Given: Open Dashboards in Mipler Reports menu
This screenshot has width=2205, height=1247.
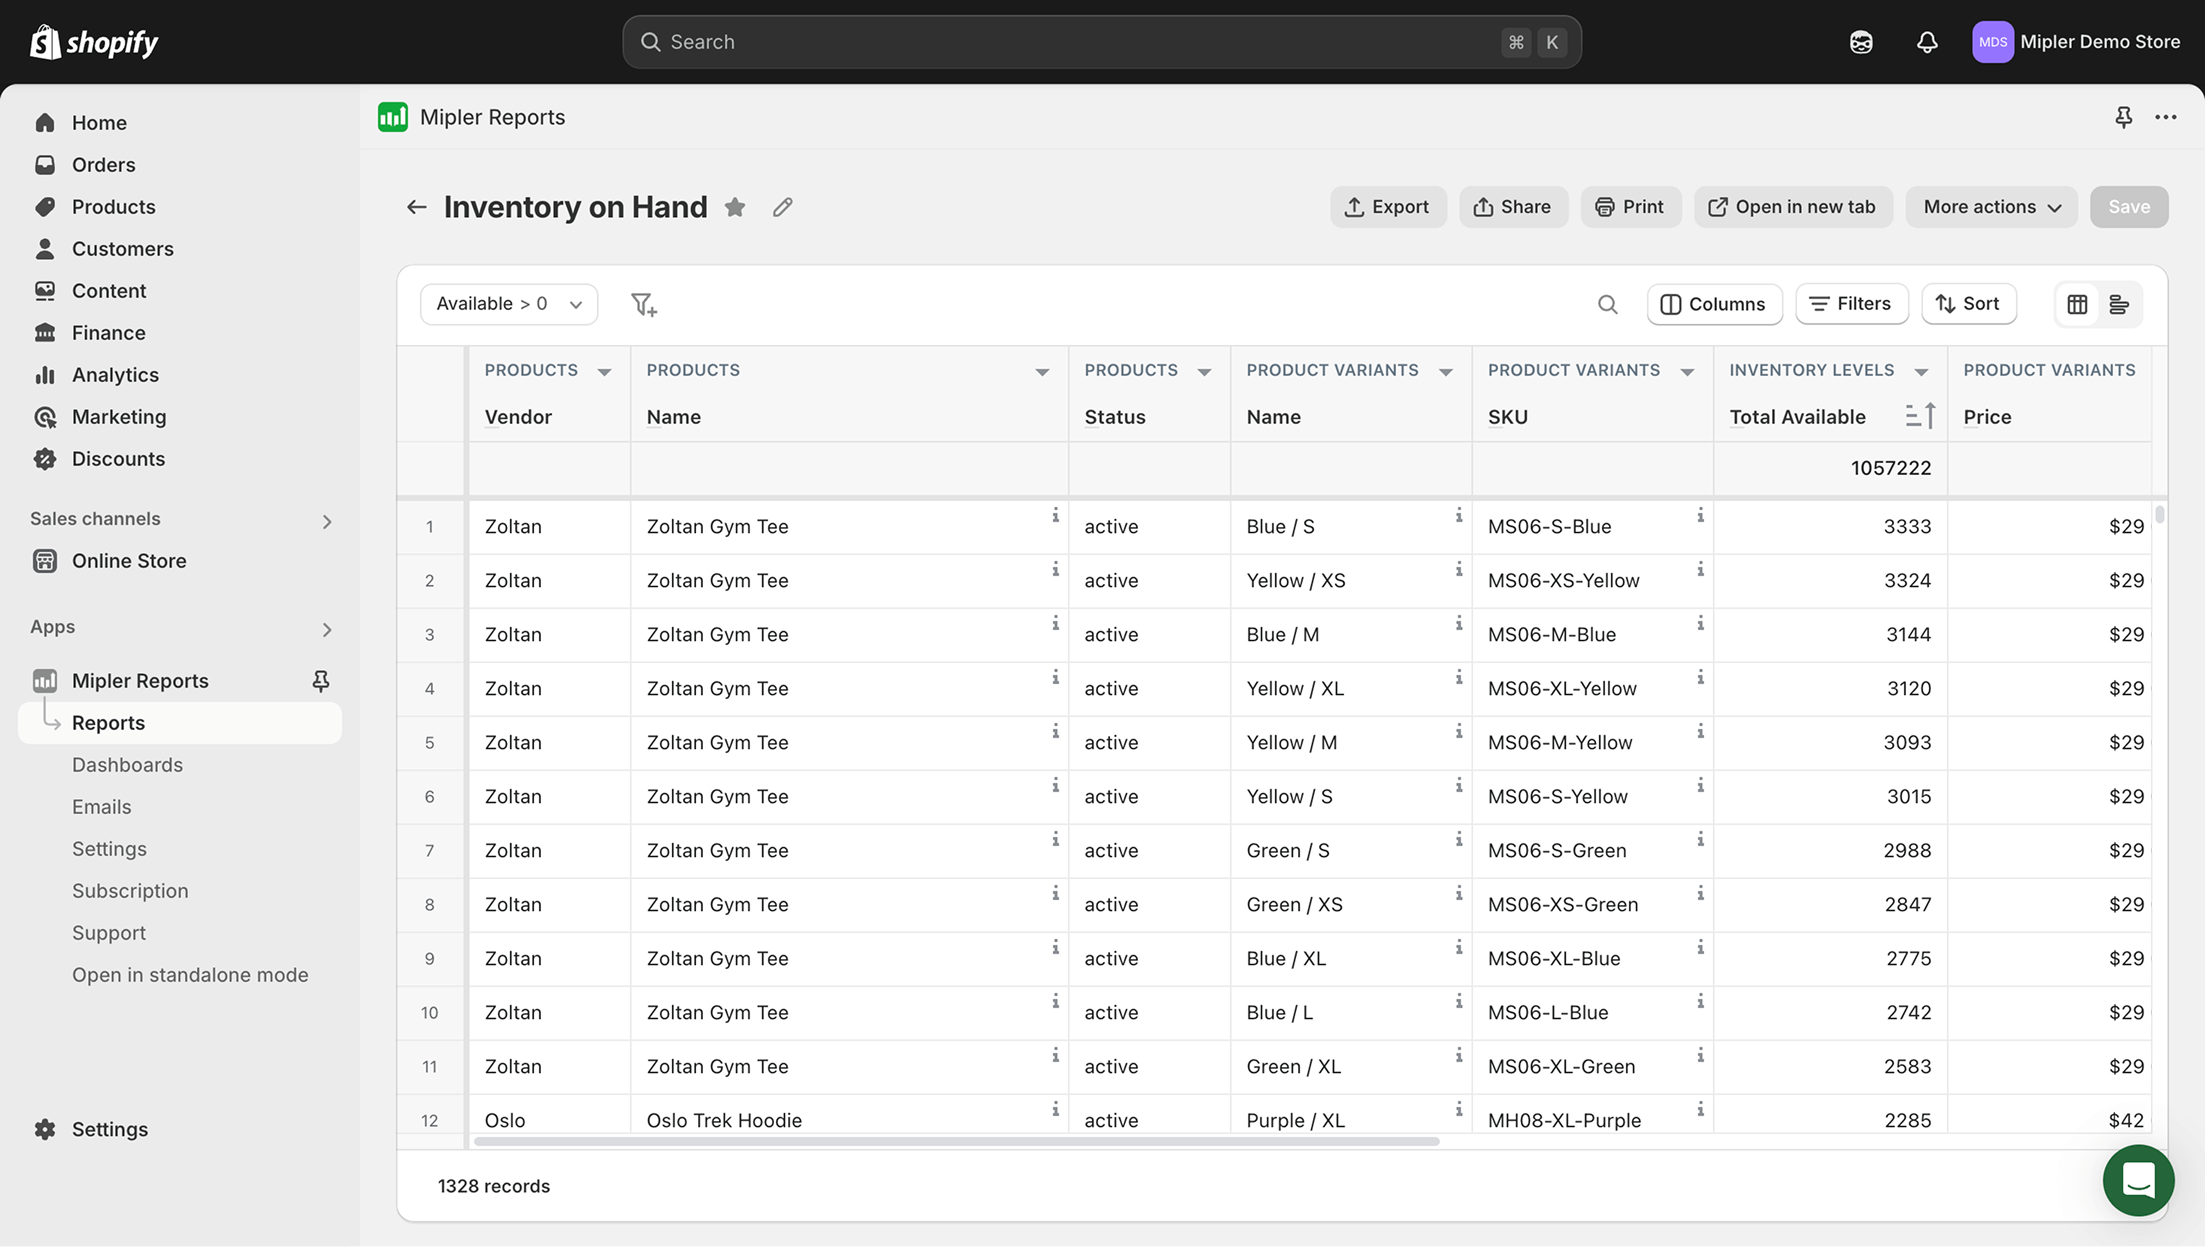Looking at the screenshot, I should point(127,765).
